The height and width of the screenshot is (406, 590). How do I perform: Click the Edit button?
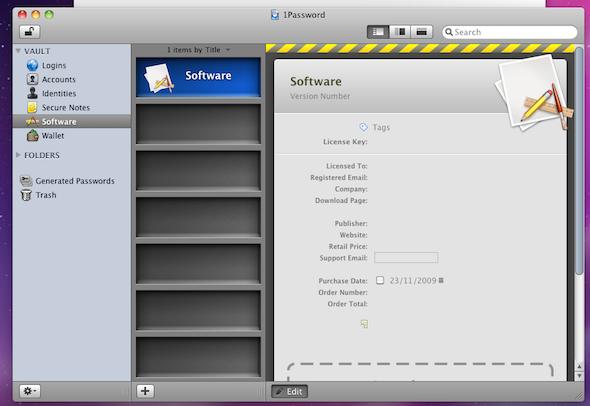(289, 391)
